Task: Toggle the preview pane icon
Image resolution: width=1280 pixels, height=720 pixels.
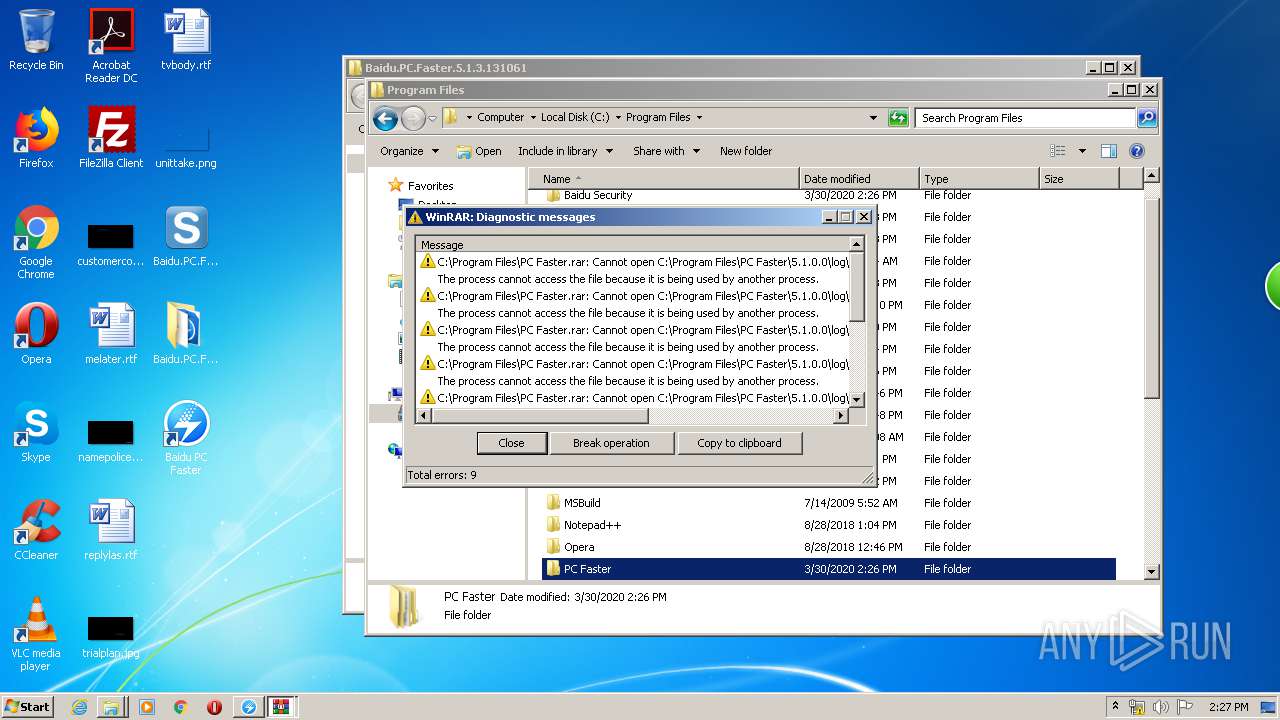Action: [1108, 151]
